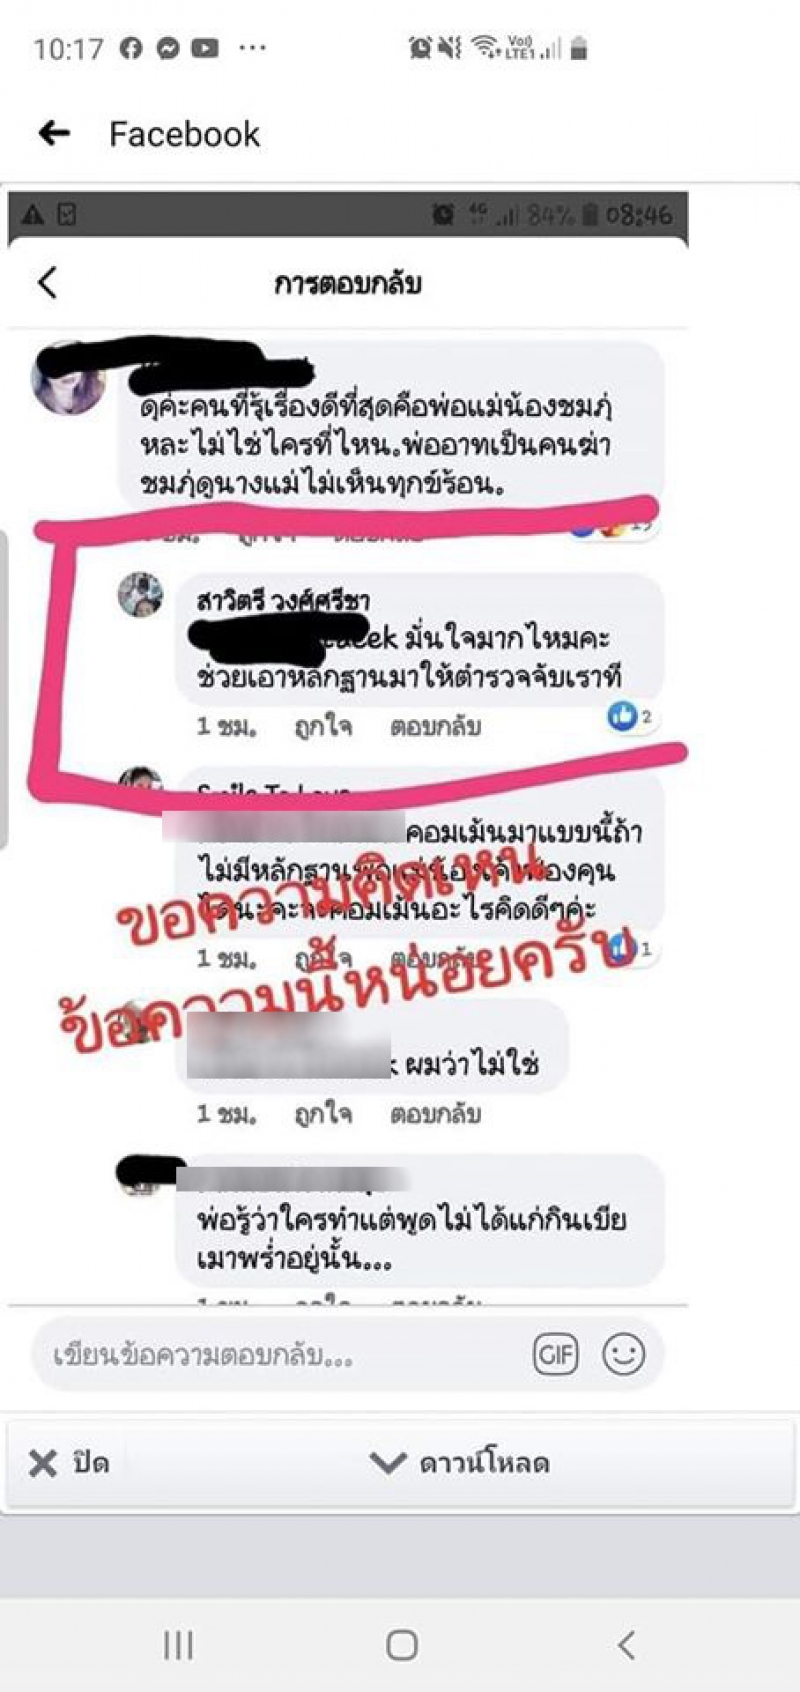The height and width of the screenshot is (1692, 800).
Task: Tap ตอบกลับ under the ผมว่าไม่ใช่ comment
Action: (435, 1114)
